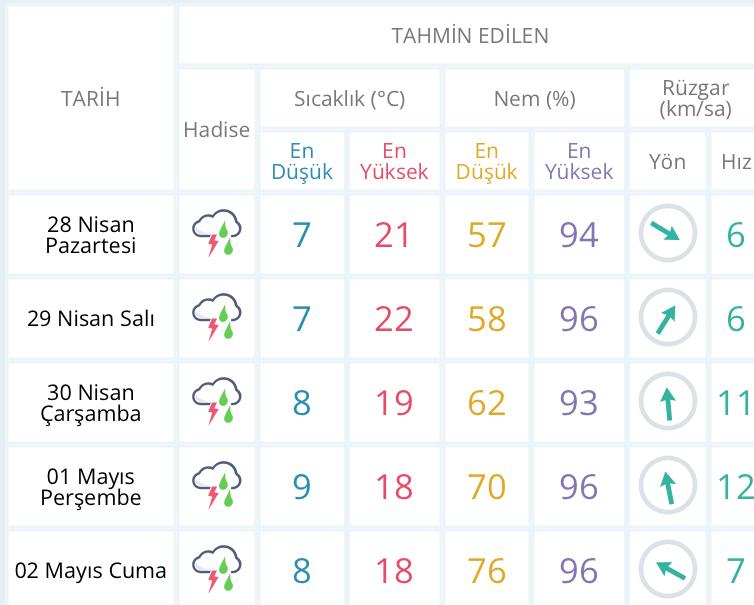Image resolution: width=754 pixels, height=605 pixels.
Task: Click thunderstorm icon for 30 Nisan Çarşamba
Action: tap(217, 402)
